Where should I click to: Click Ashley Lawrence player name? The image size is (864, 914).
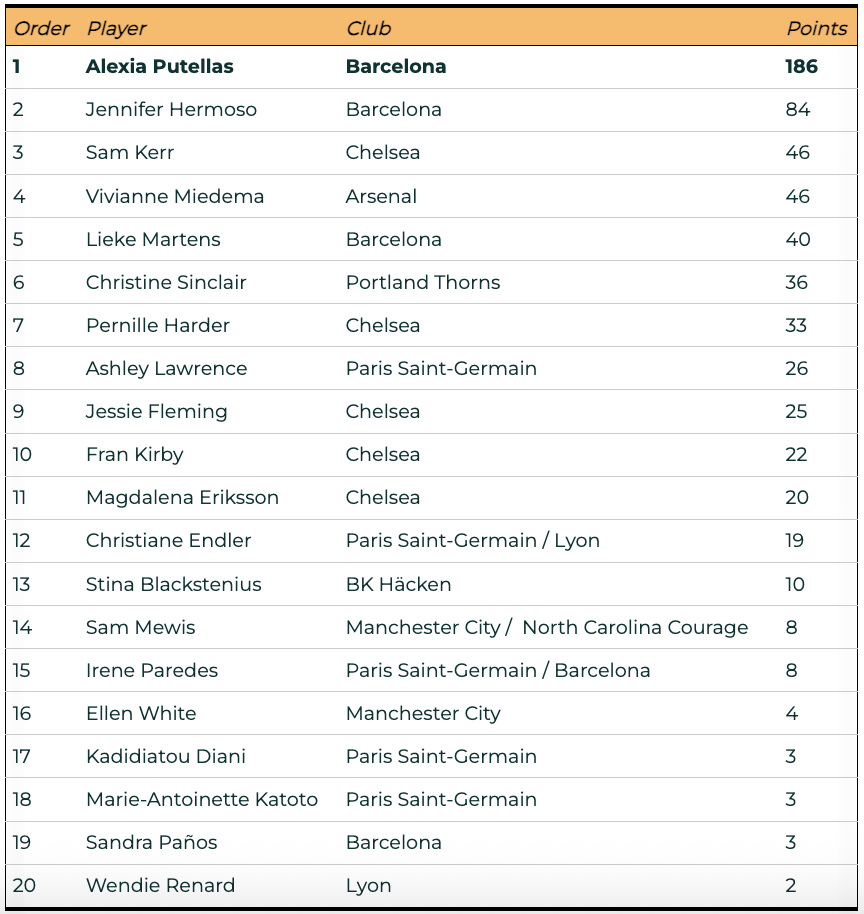[167, 369]
